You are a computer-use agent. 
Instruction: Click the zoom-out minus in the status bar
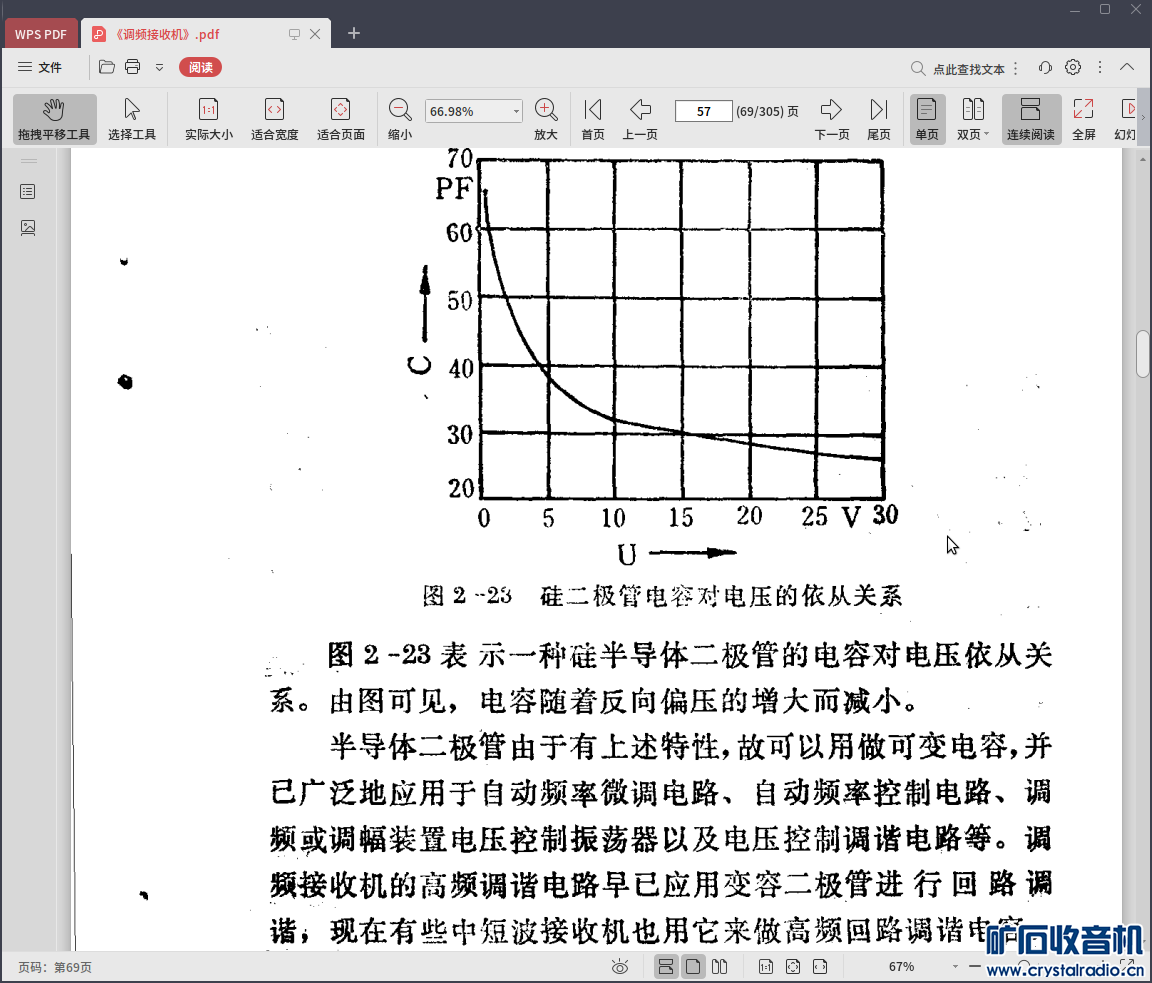(x=975, y=967)
